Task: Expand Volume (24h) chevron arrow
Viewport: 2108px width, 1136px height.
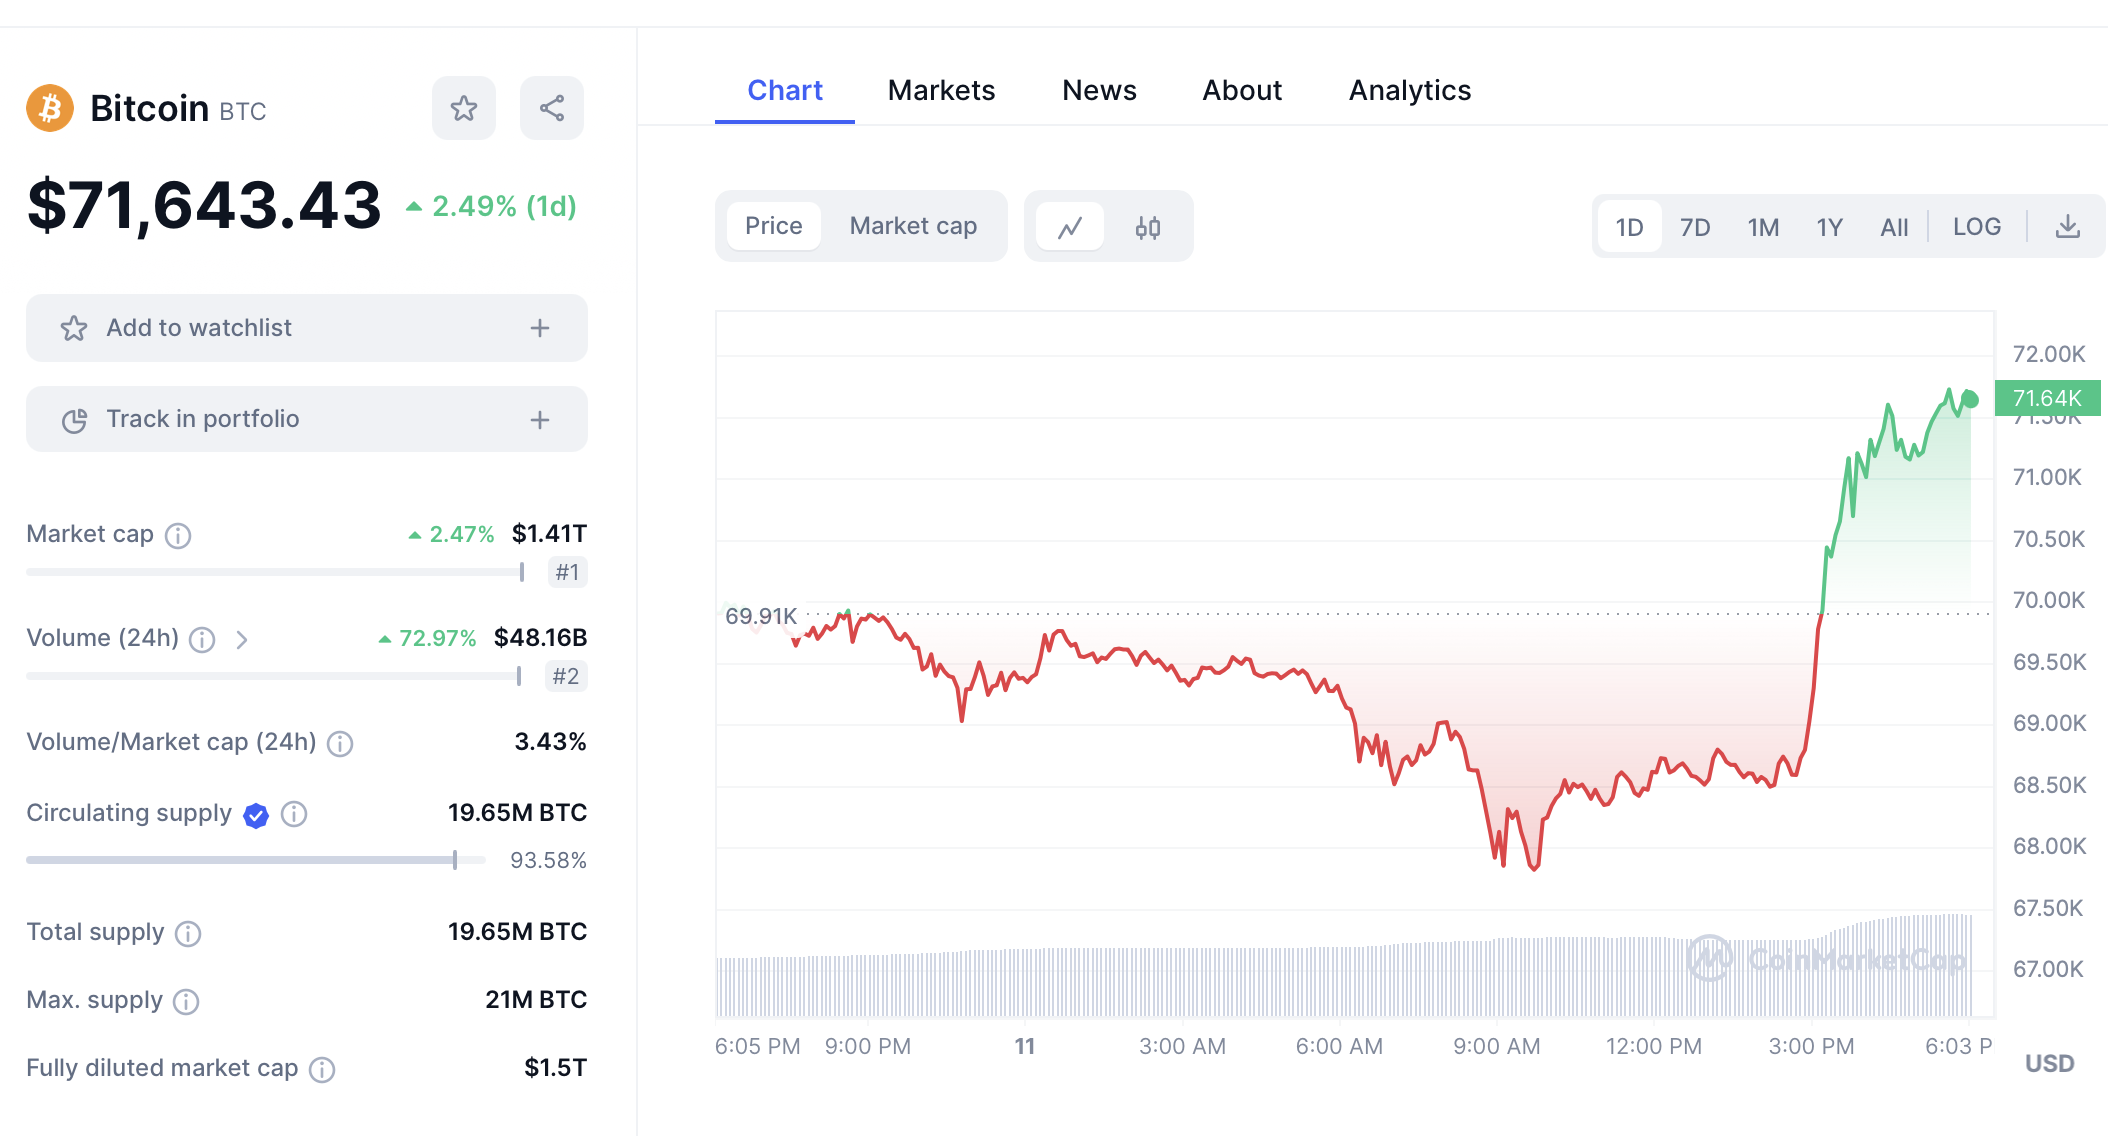Action: click(x=241, y=639)
